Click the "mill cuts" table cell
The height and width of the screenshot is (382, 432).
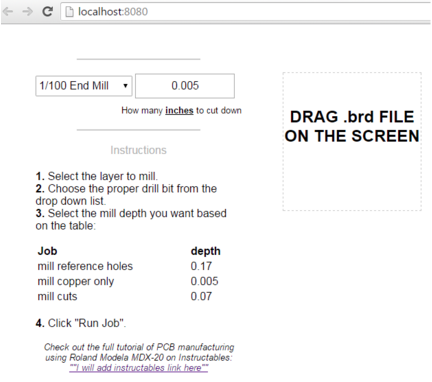tap(57, 296)
